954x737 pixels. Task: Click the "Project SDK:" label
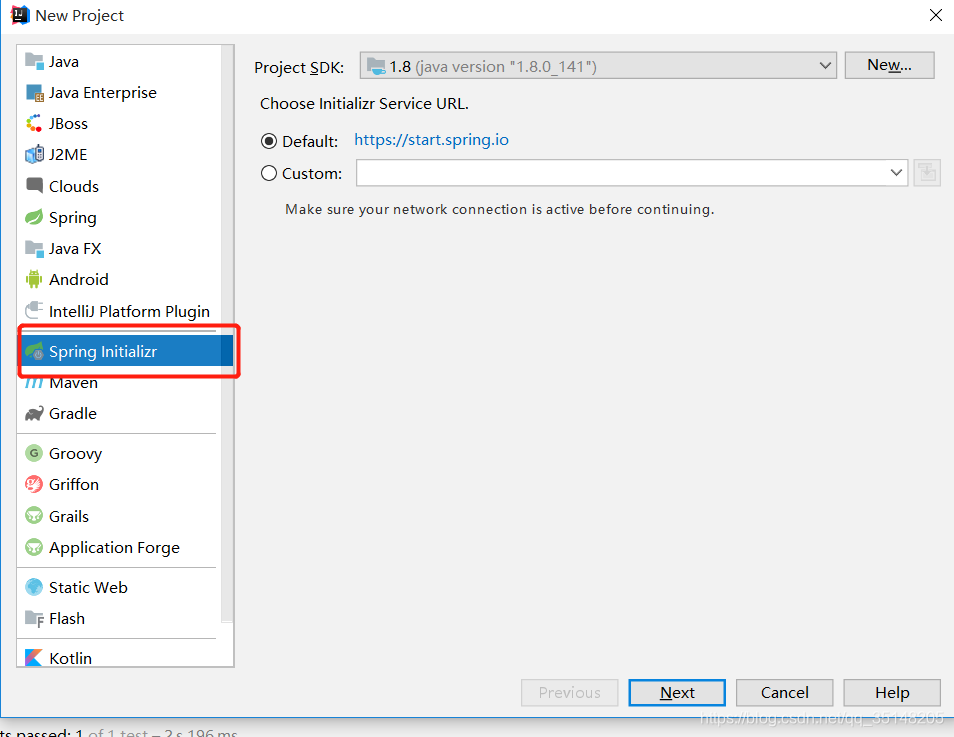tap(299, 67)
